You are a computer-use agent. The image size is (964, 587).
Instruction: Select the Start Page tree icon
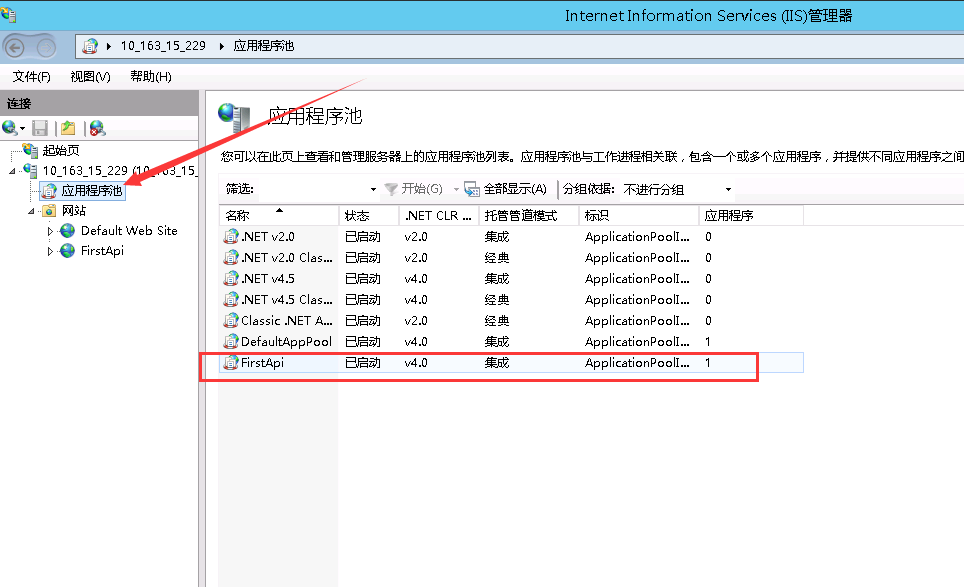click(30, 150)
